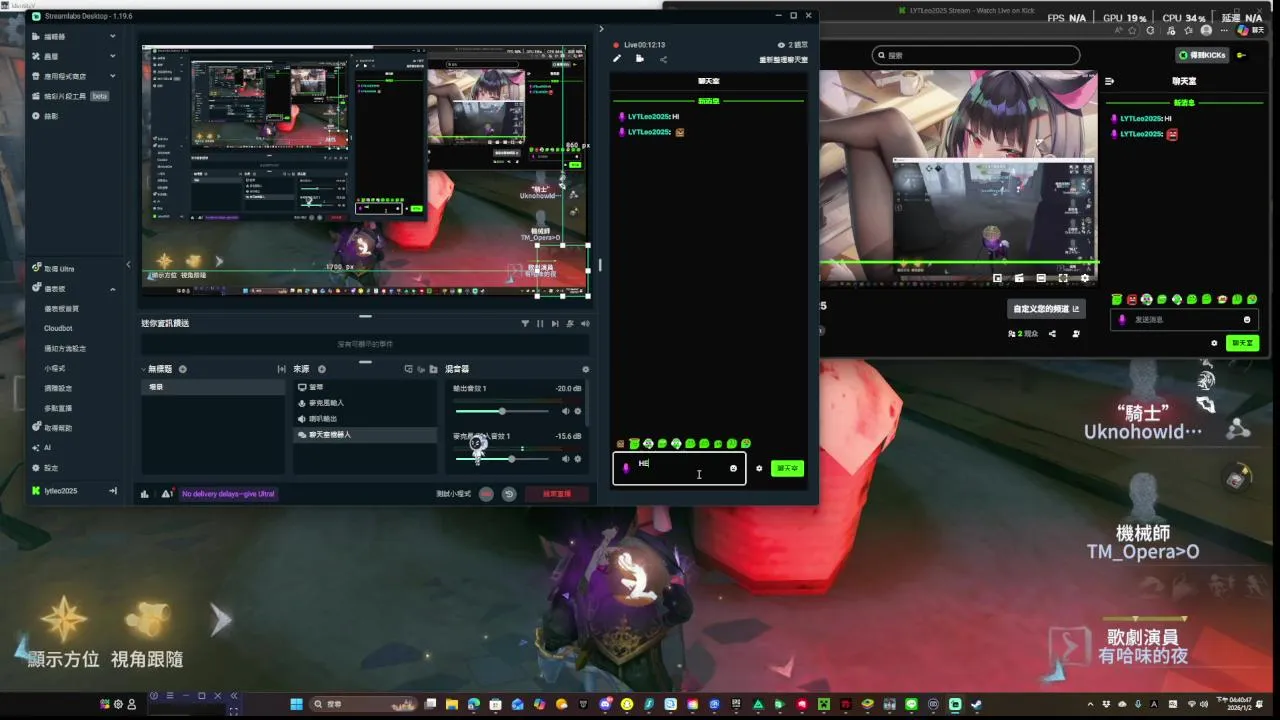Click the Streamlabs chat message input field

pos(679,468)
